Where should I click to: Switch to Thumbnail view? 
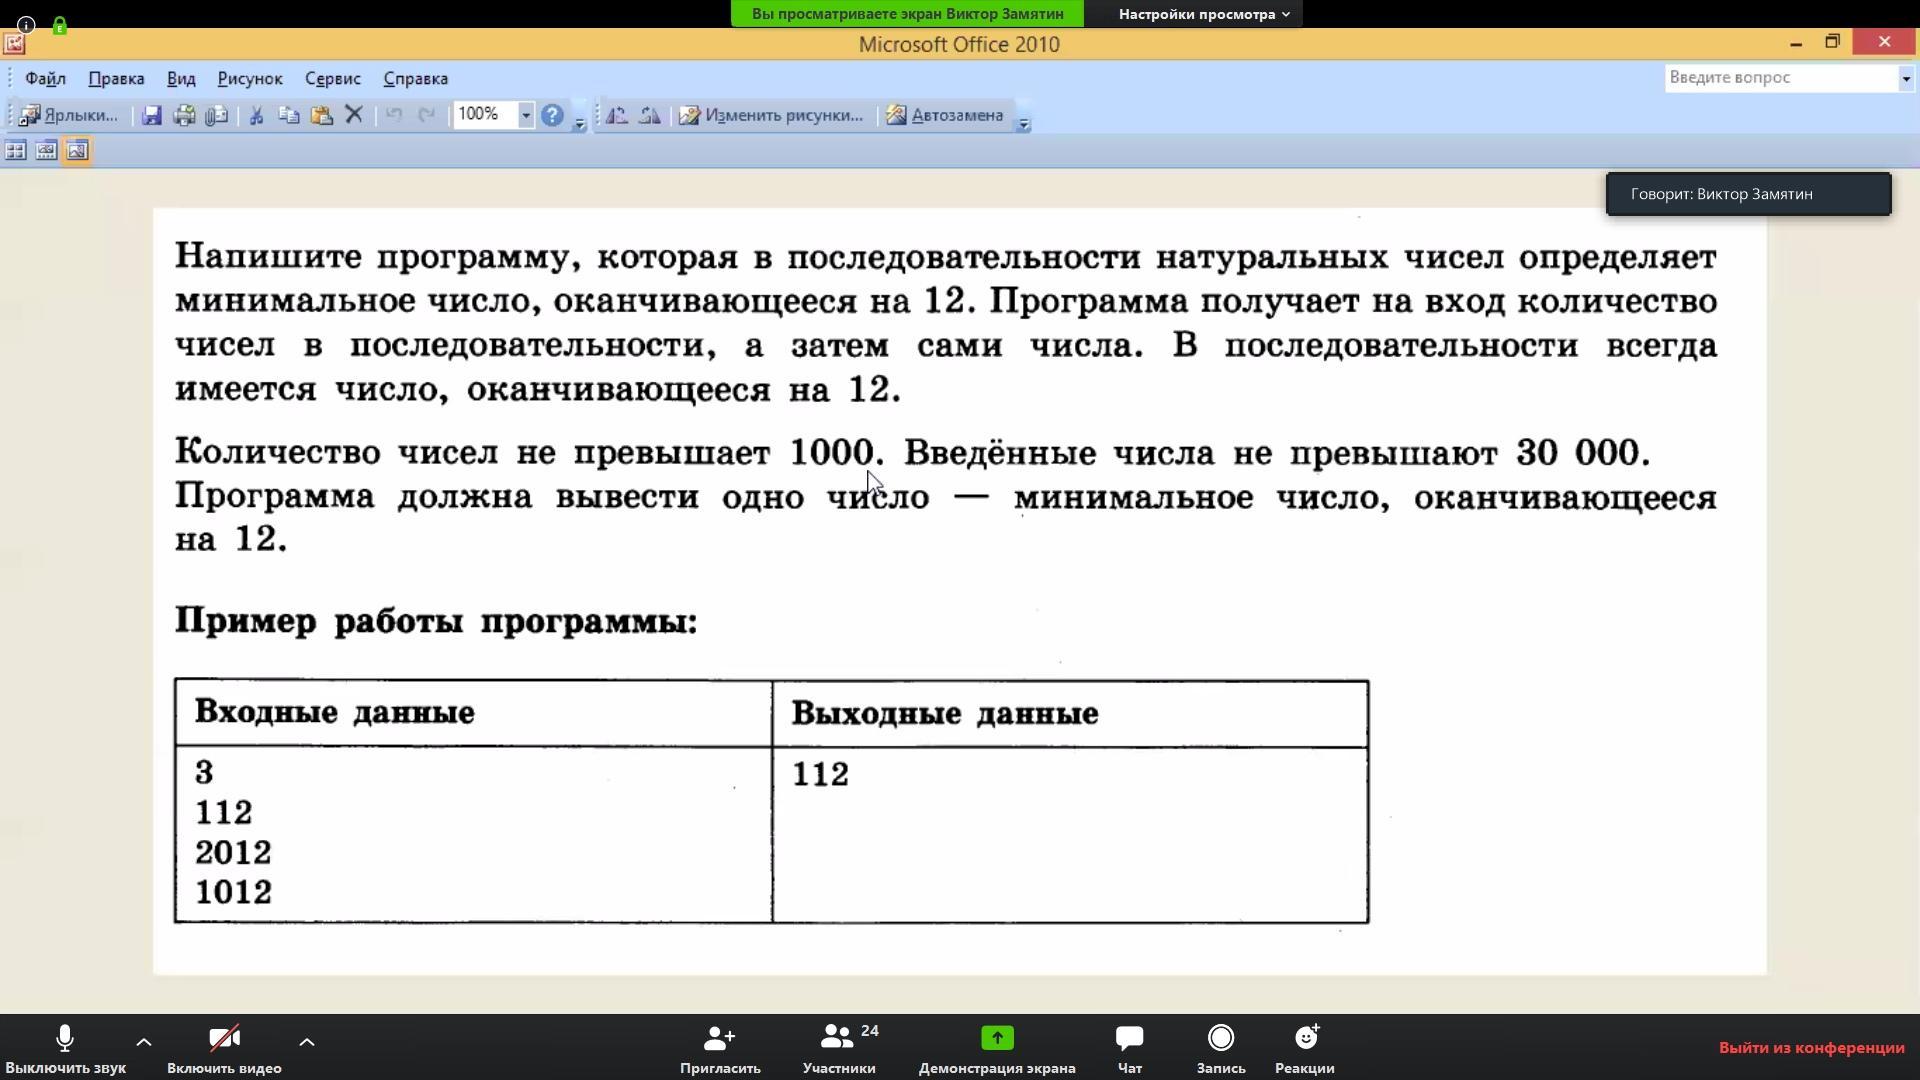pos(16,151)
